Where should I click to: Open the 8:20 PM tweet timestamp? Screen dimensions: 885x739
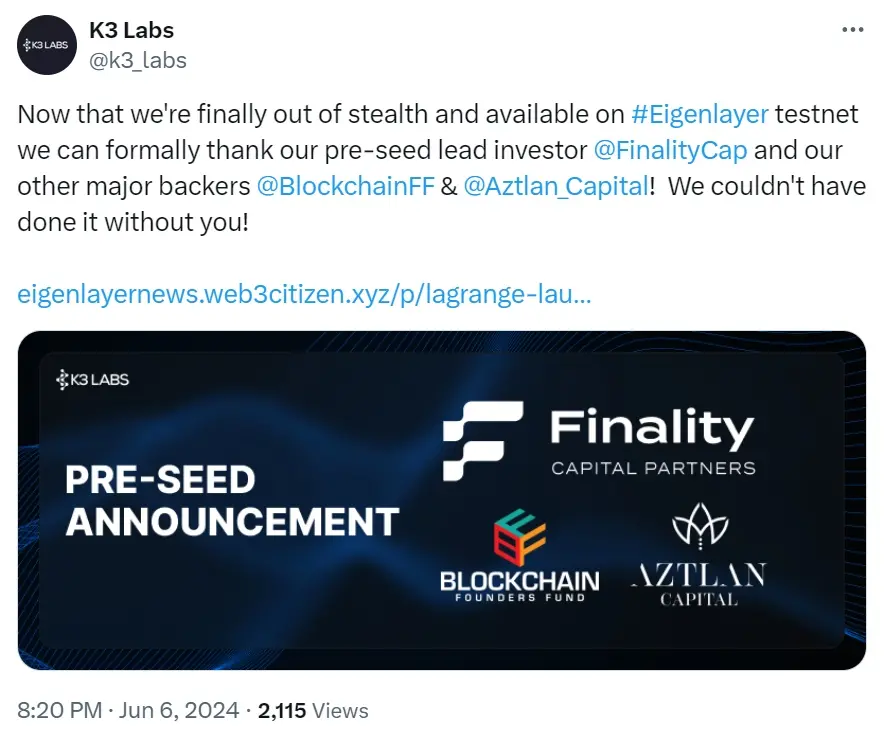point(60,711)
